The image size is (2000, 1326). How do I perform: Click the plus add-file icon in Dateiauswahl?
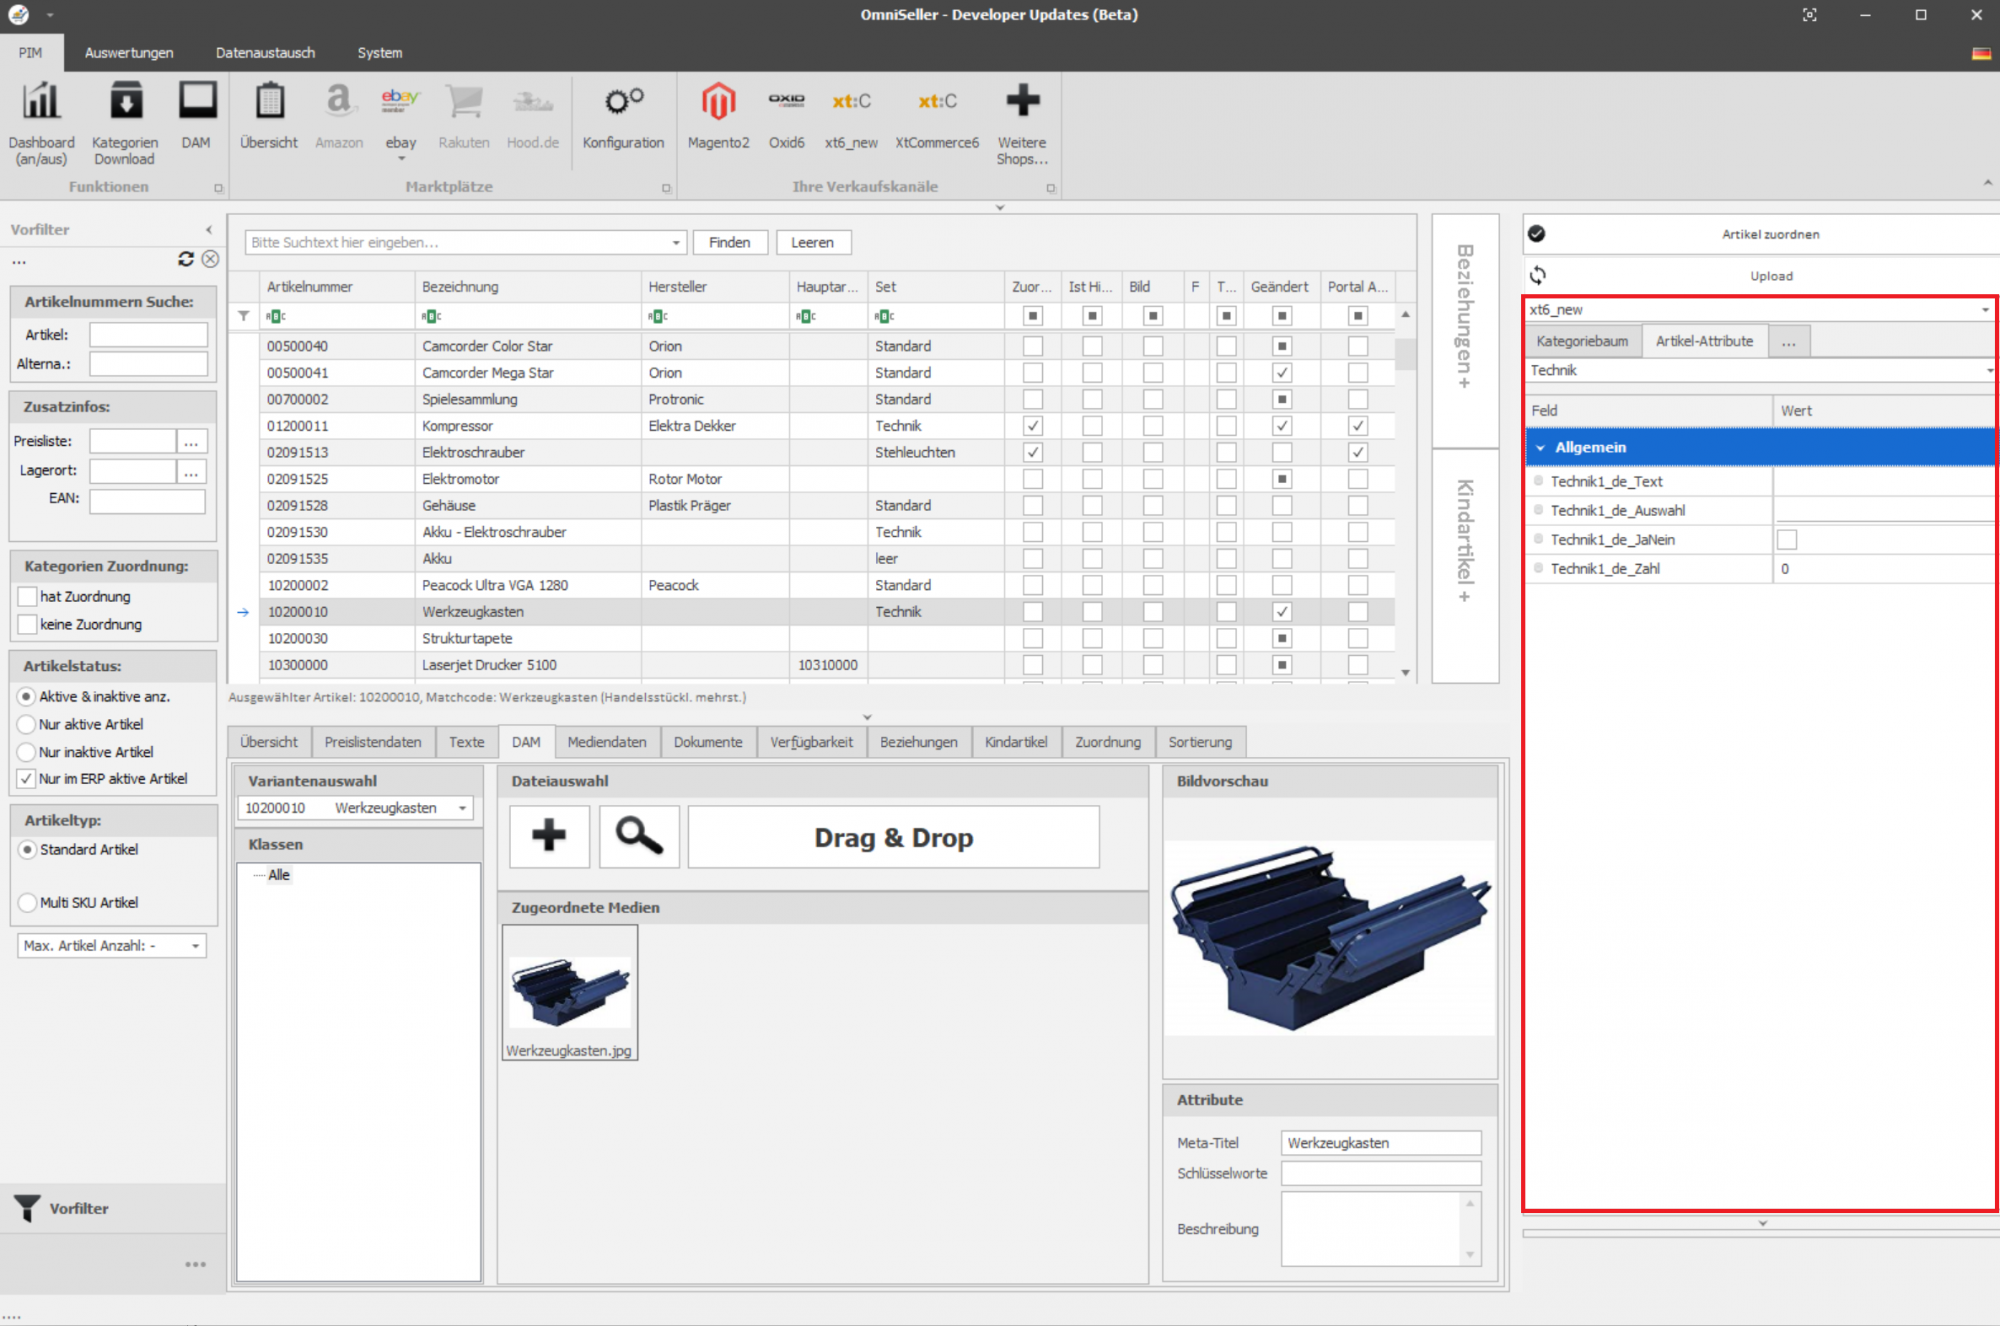click(x=549, y=836)
